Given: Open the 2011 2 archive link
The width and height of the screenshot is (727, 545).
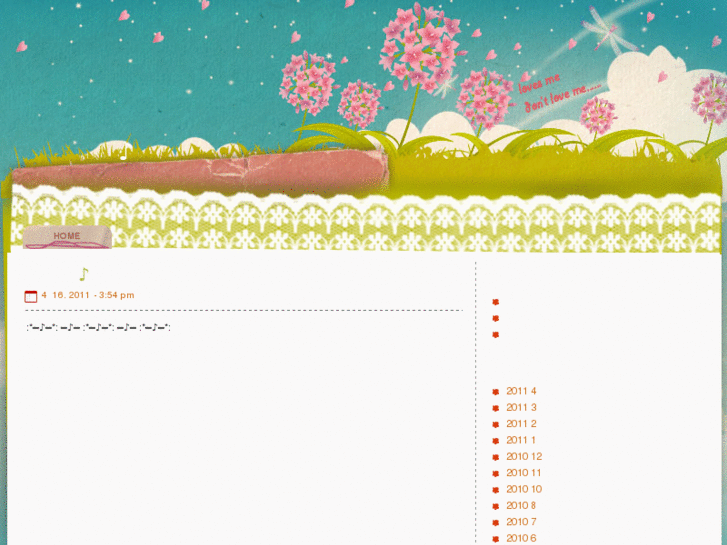Looking at the screenshot, I should click(x=521, y=423).
